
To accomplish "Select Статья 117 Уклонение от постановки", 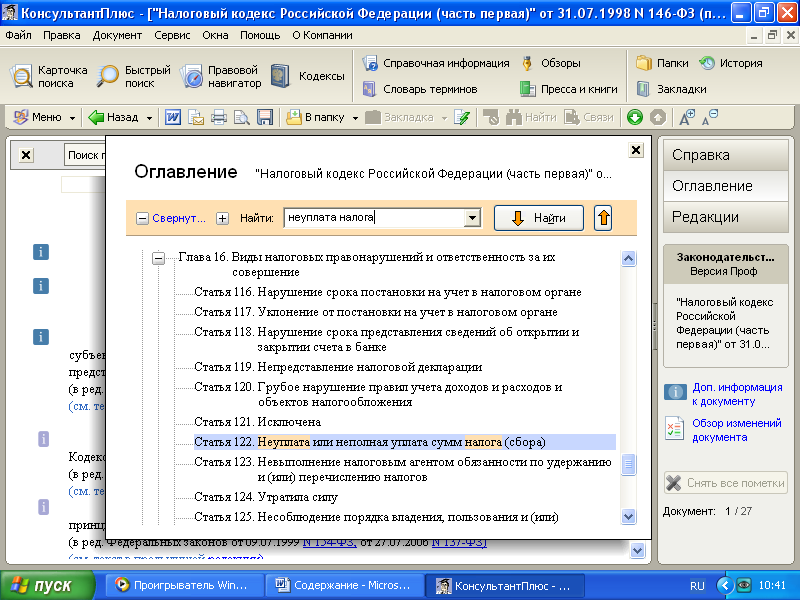I will [376, 312].
